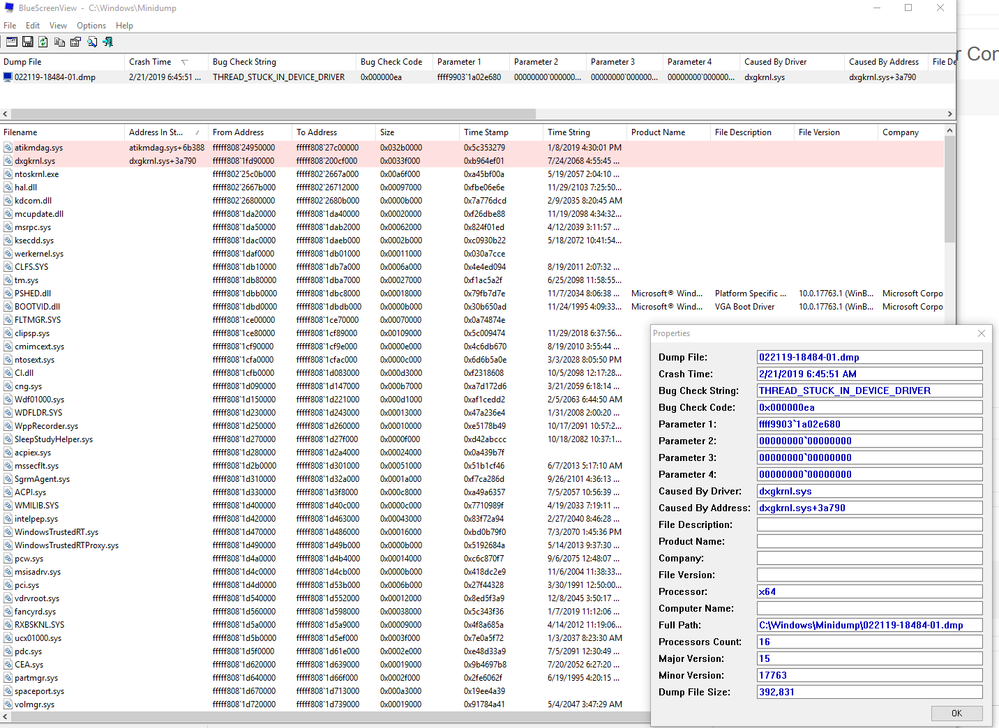Click the Find magnifier toolbar icon
The width and height of the screenshot is (999, 728).
coord(92,42)
